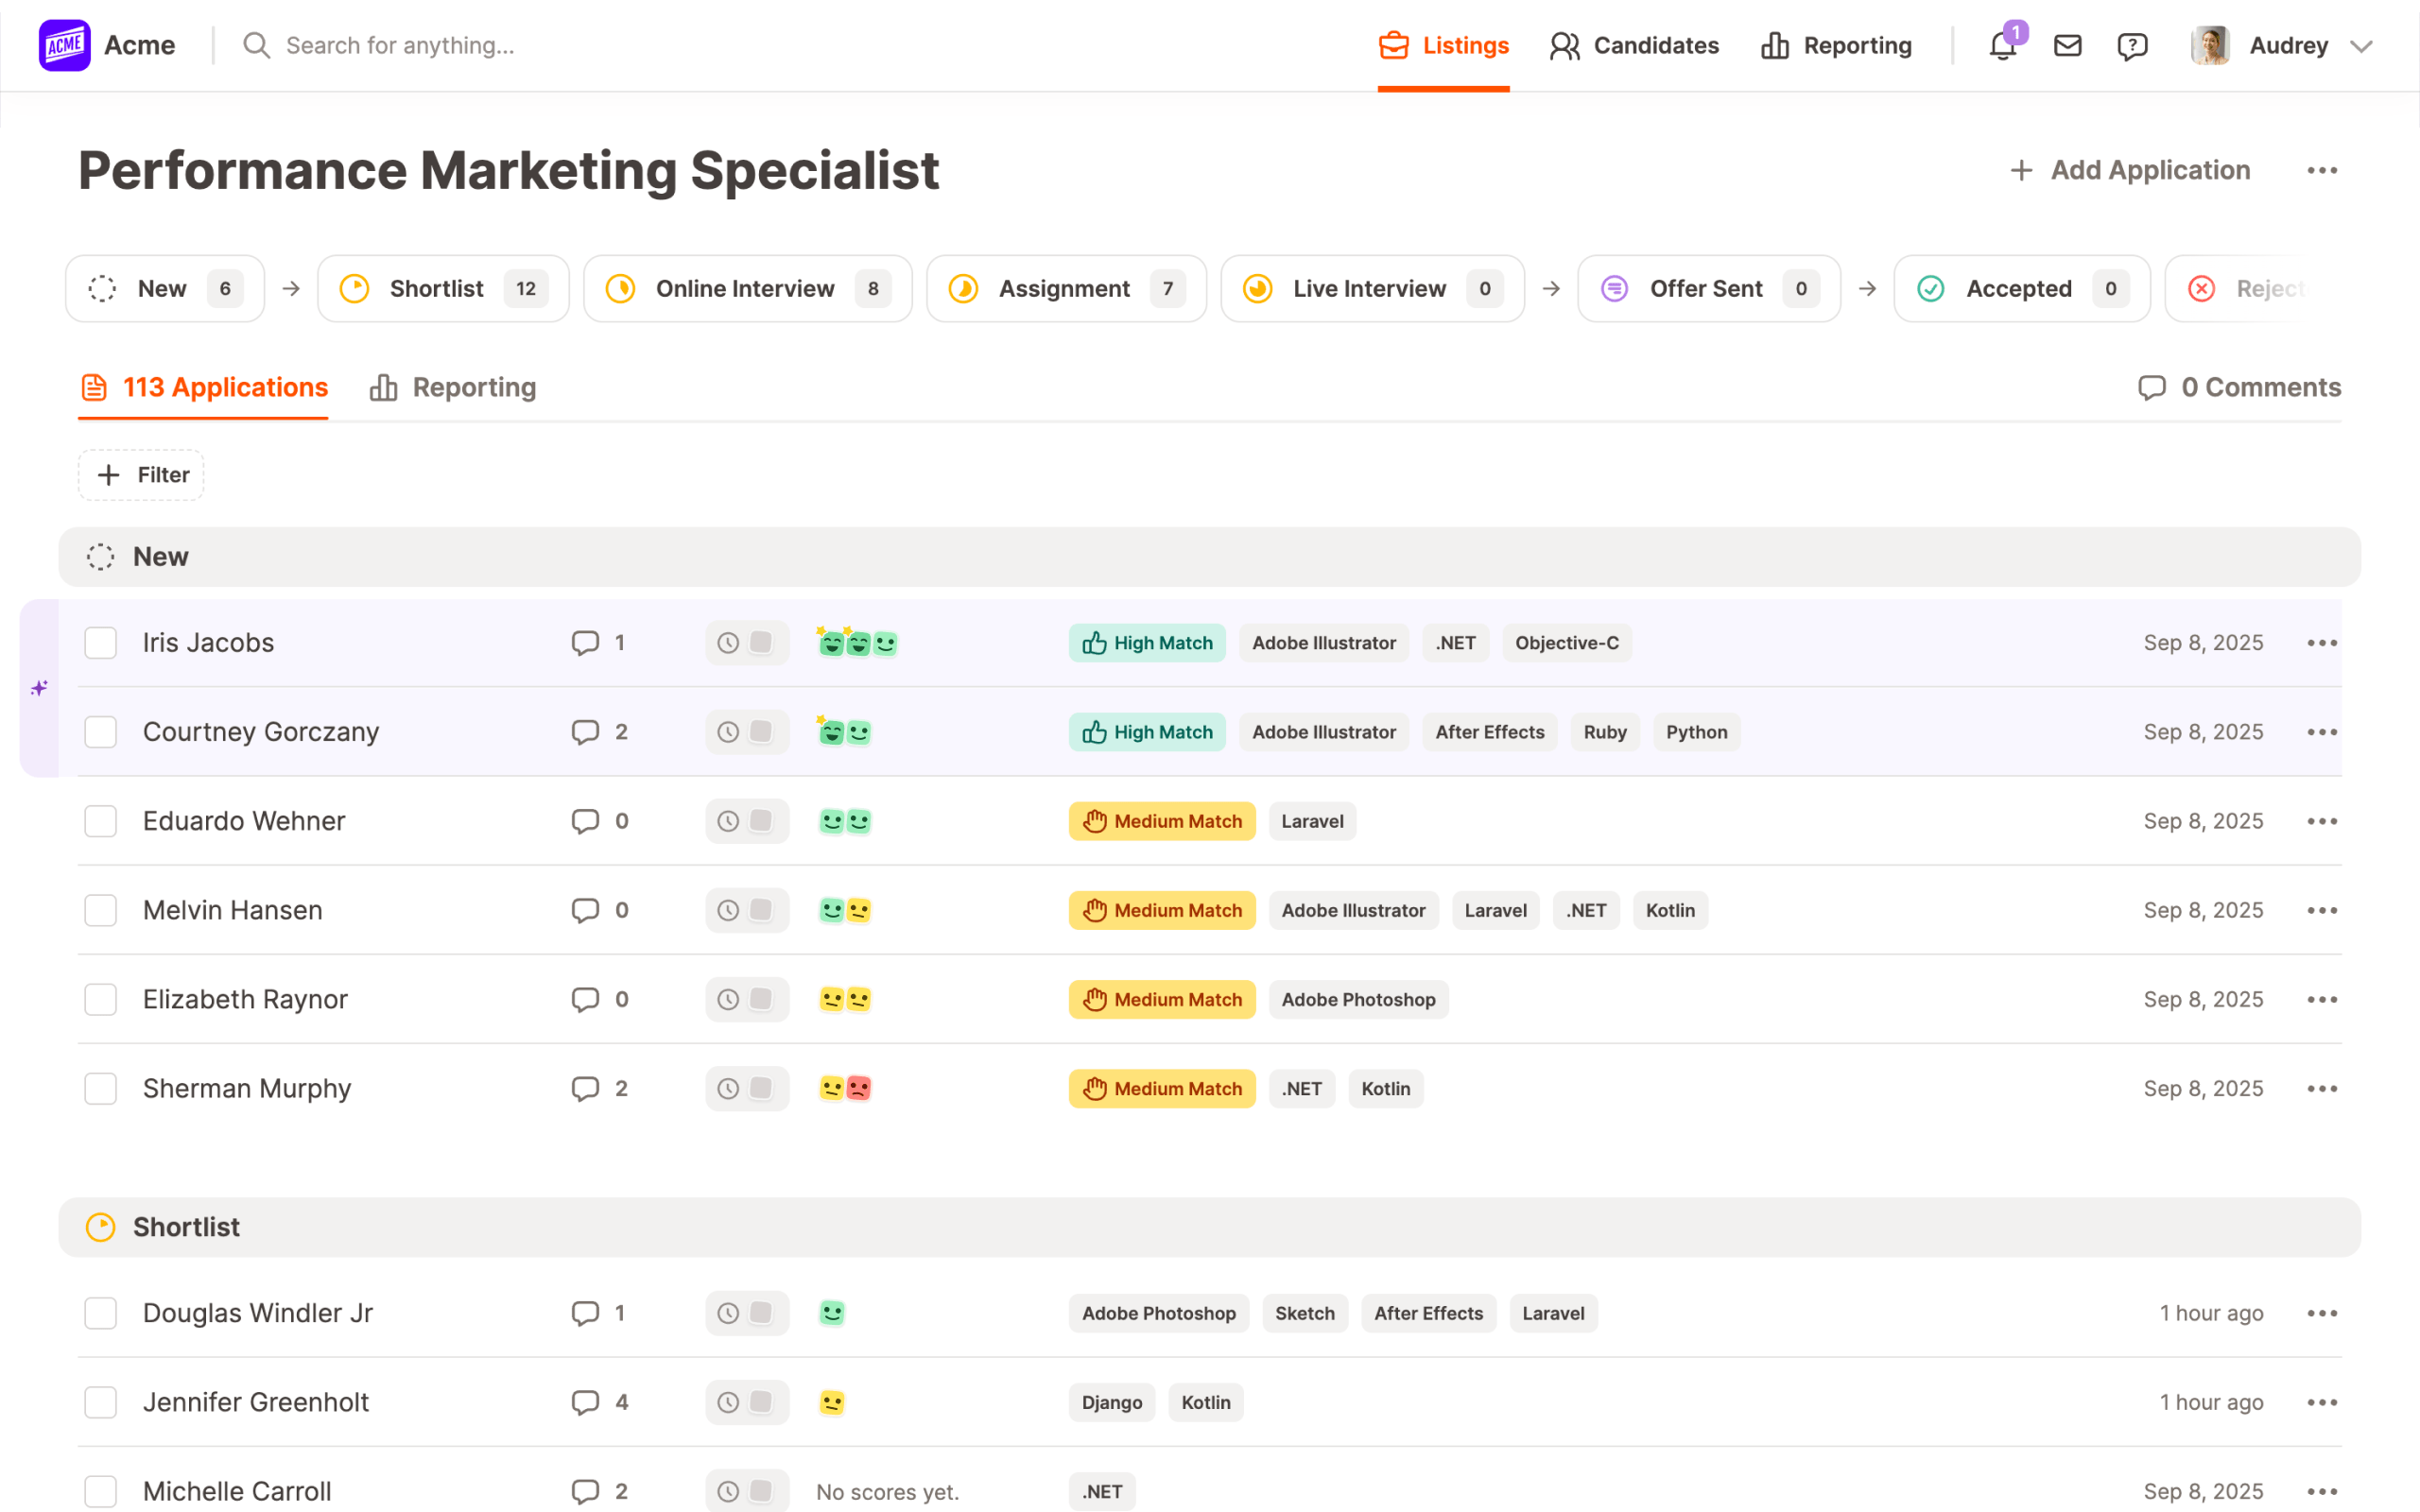Open the listing's three-dot menu near Add Application
Image resolution: width=2420 pixels, height=1512 pixels.
[x=2322, y=170]
